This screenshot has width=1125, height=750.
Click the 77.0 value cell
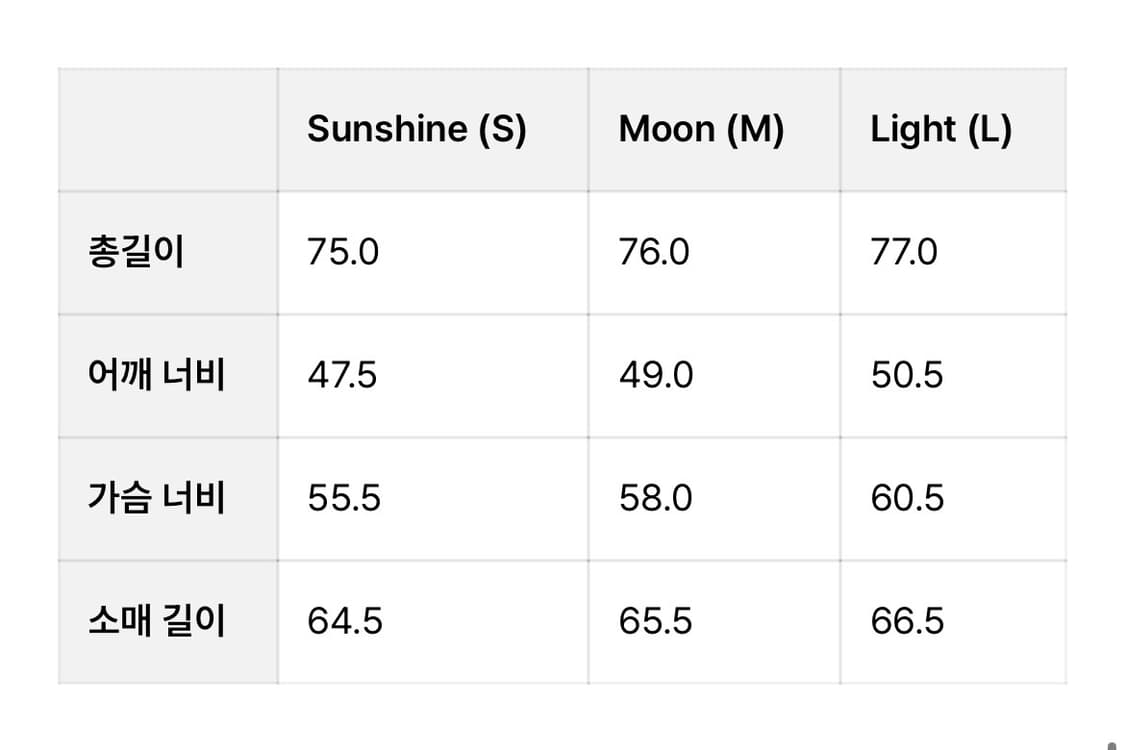904,252
